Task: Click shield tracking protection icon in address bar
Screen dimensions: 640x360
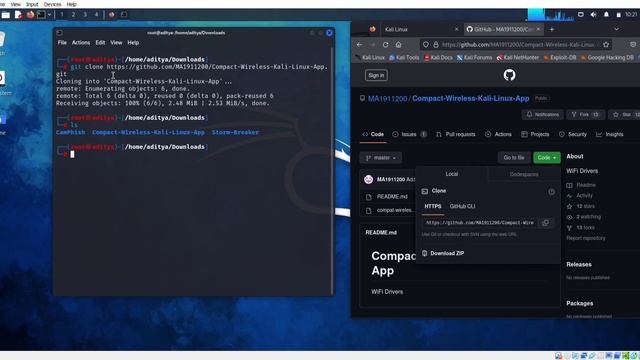Action: (426, 44)
